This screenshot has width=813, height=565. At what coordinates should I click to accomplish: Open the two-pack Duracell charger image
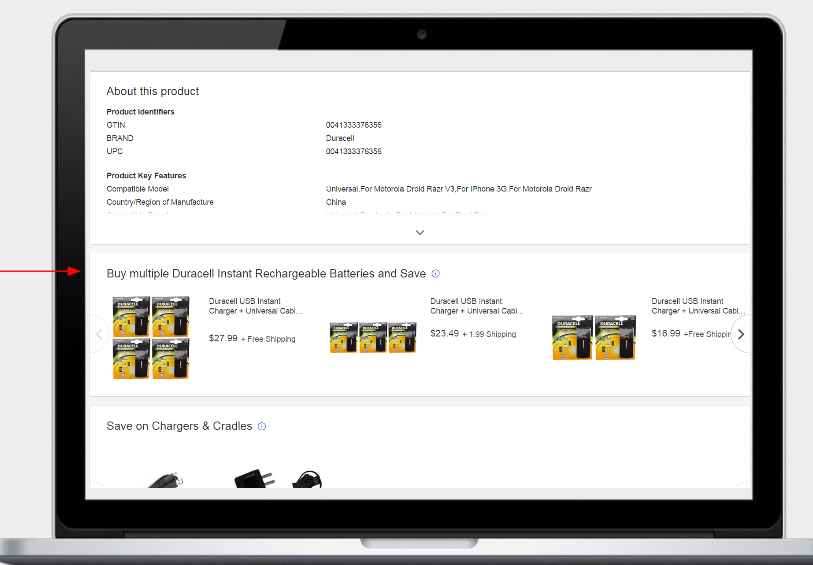593,337
